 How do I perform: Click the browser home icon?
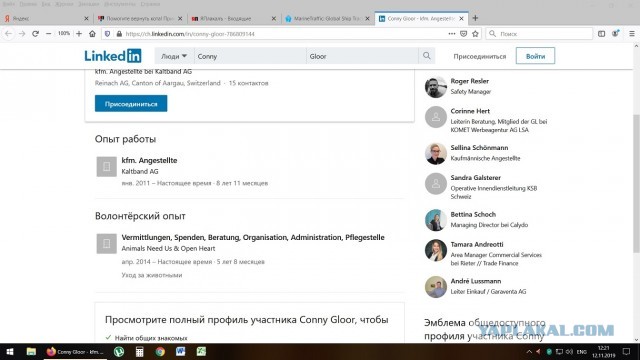92,34
